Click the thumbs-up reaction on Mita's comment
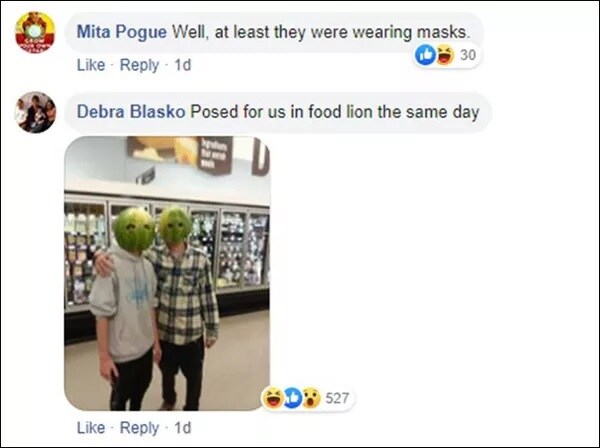Viewport: 600px width, 448px height. point(426,55)
